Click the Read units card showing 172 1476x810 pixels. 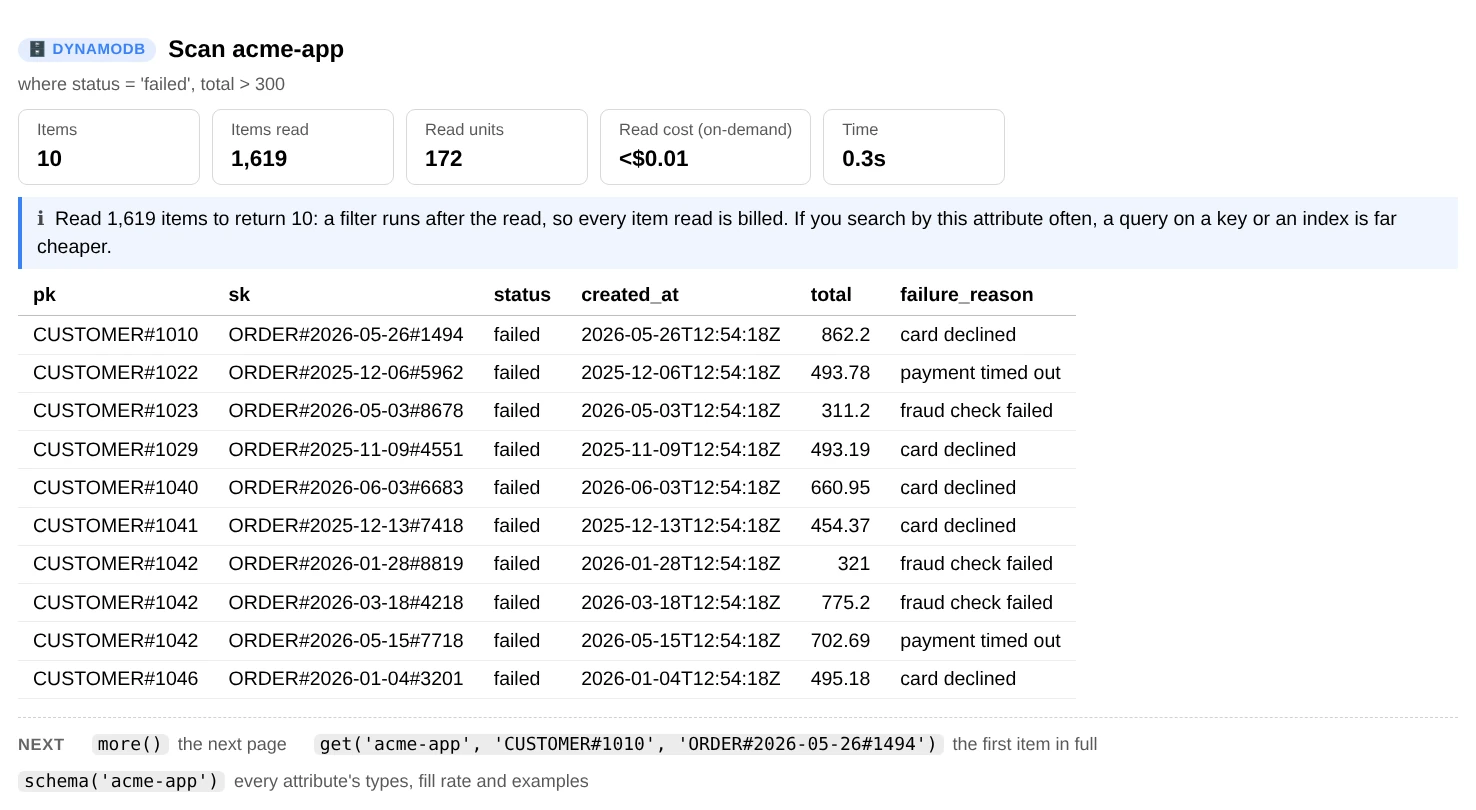[497, 147]
